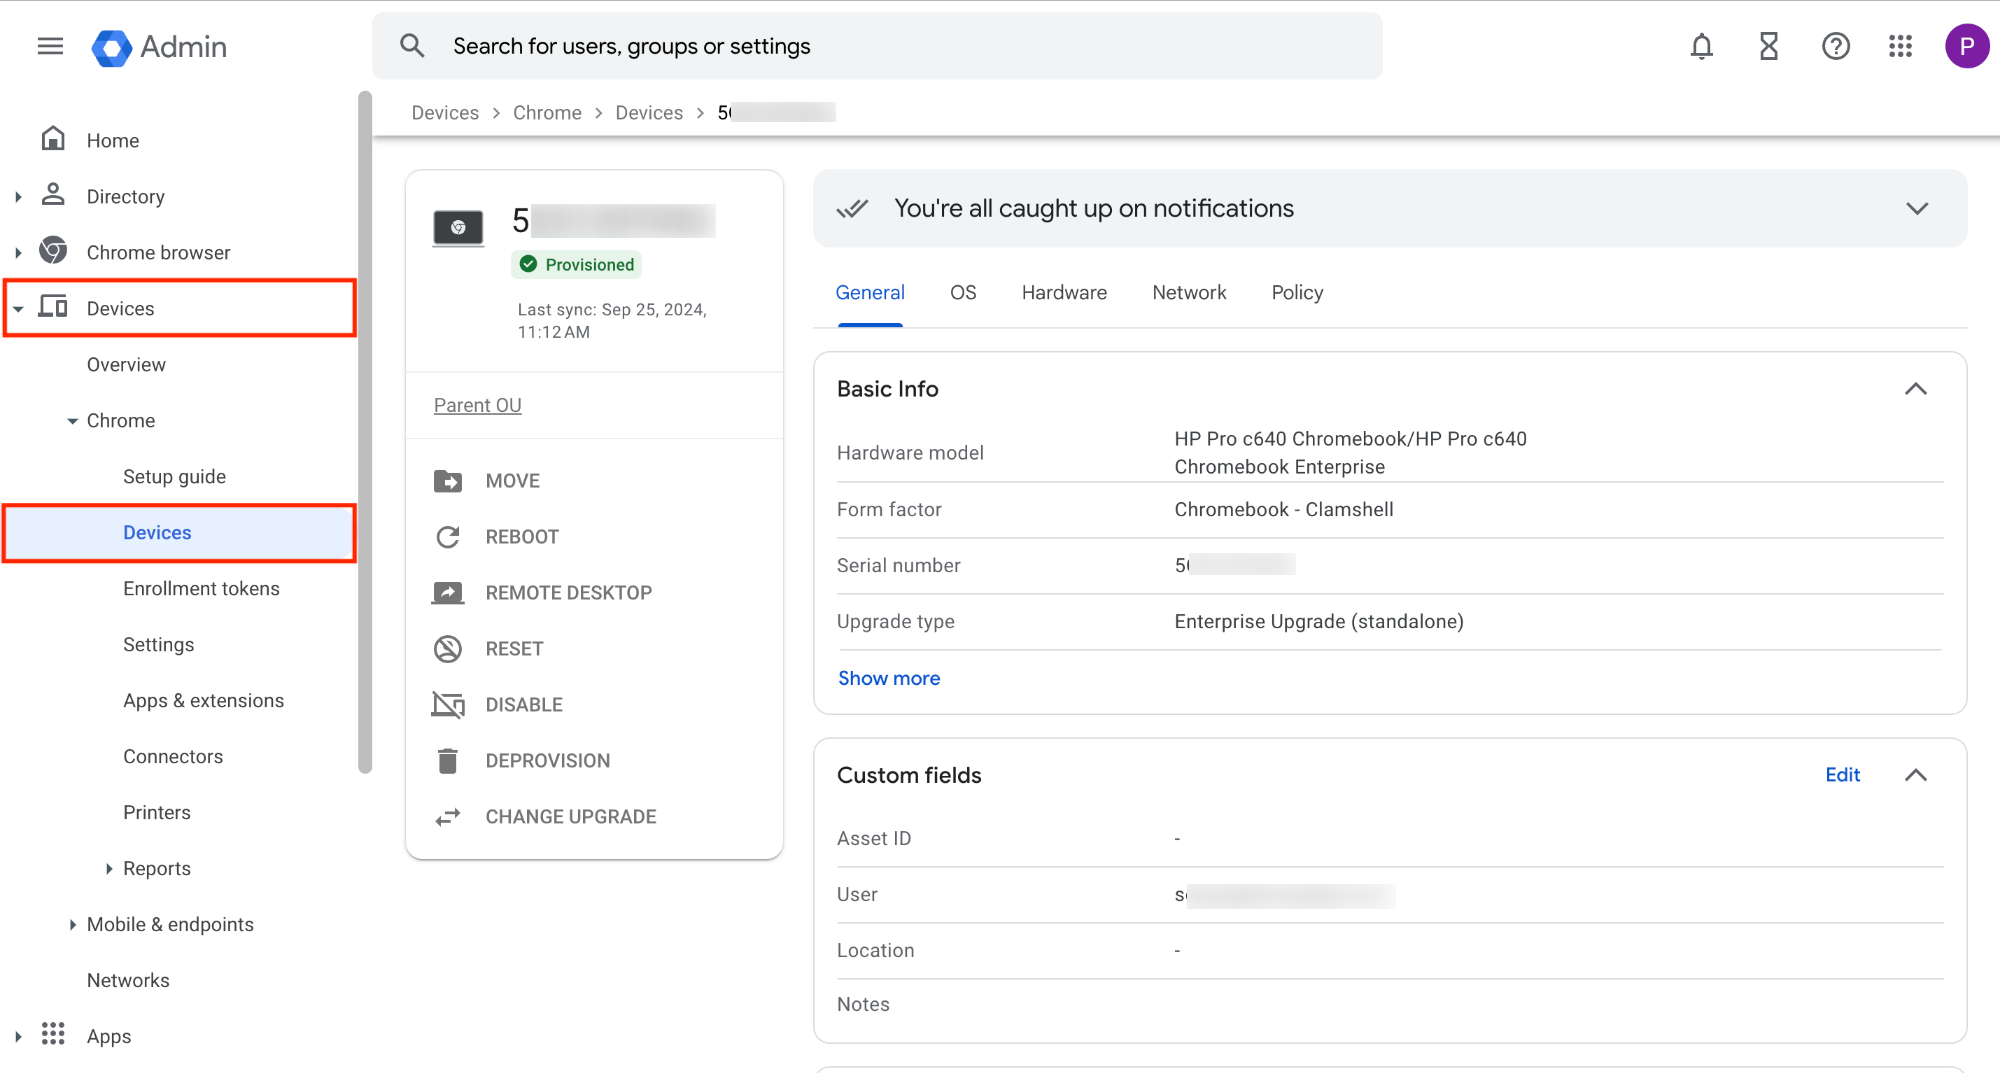
Task: Click the Devices icon in sidebar
Action: [53, 307]
